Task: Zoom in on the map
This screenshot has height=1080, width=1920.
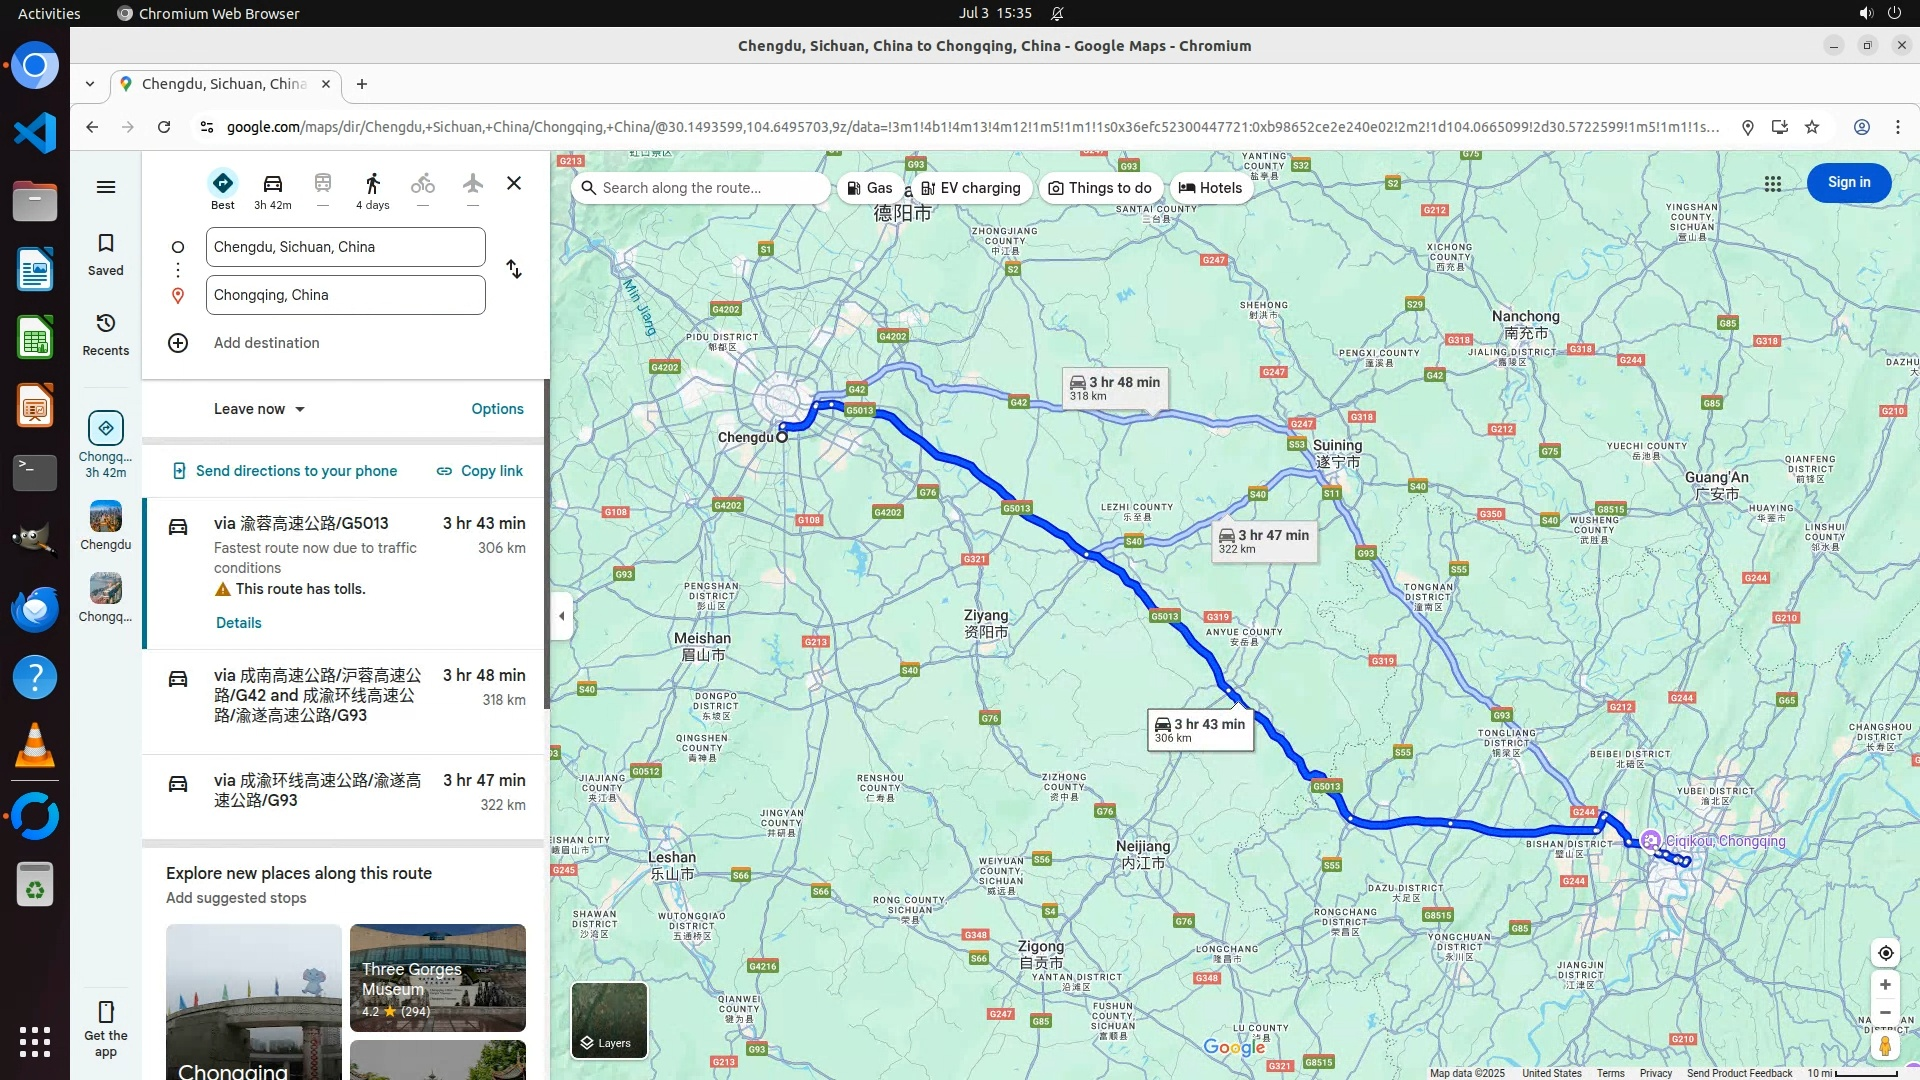Action: pos(1885,985)
